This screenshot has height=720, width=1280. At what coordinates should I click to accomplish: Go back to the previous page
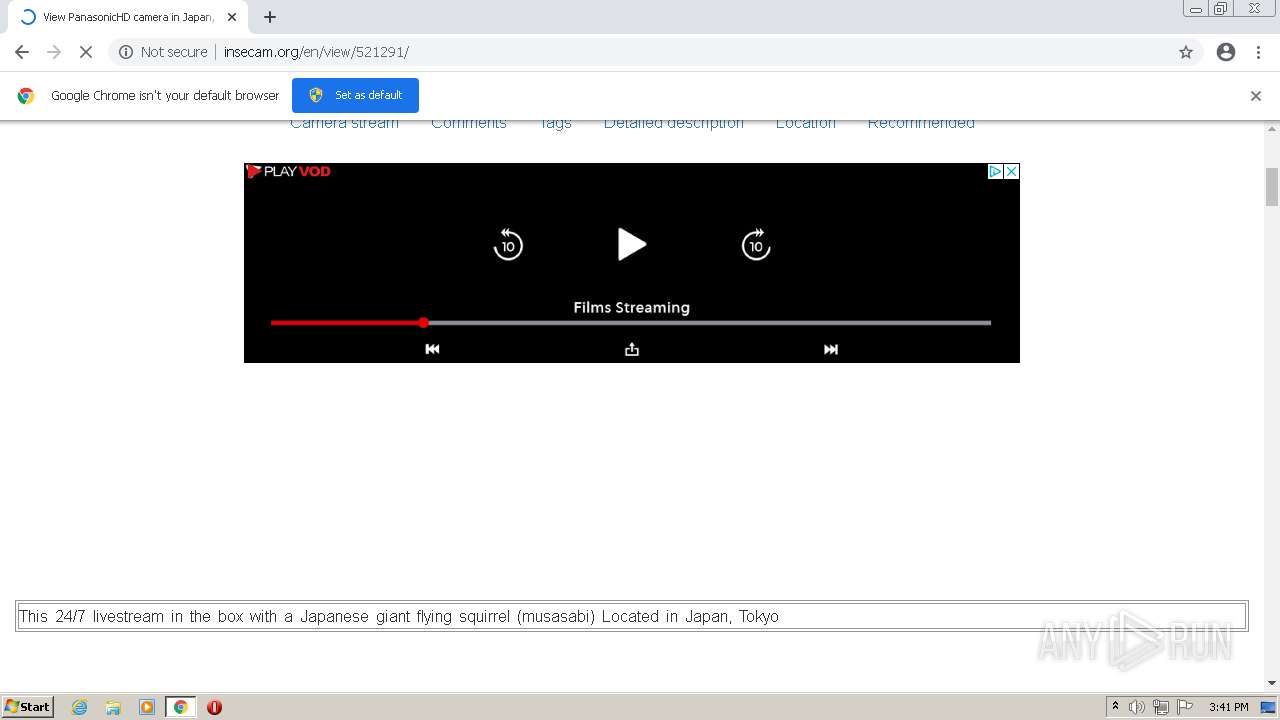point(22,52)
